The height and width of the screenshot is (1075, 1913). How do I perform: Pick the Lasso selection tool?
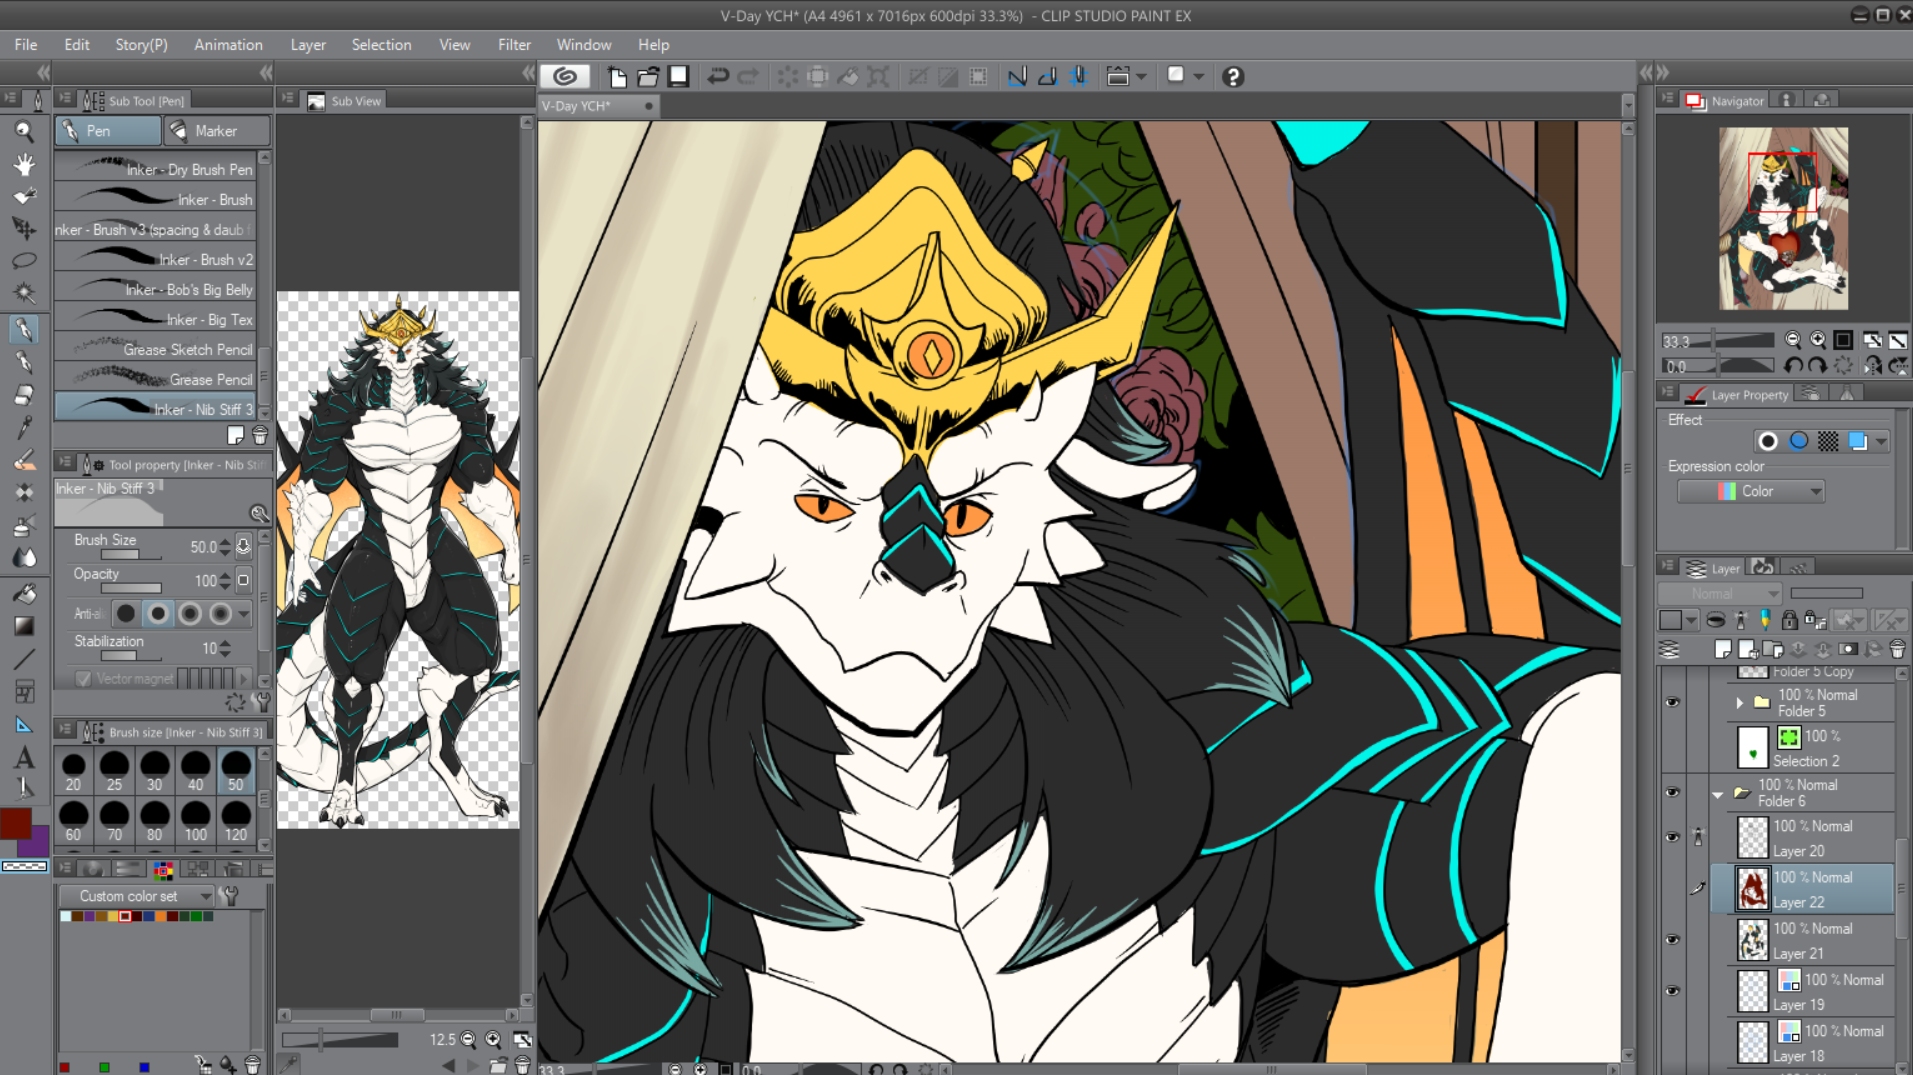point(24,260)
